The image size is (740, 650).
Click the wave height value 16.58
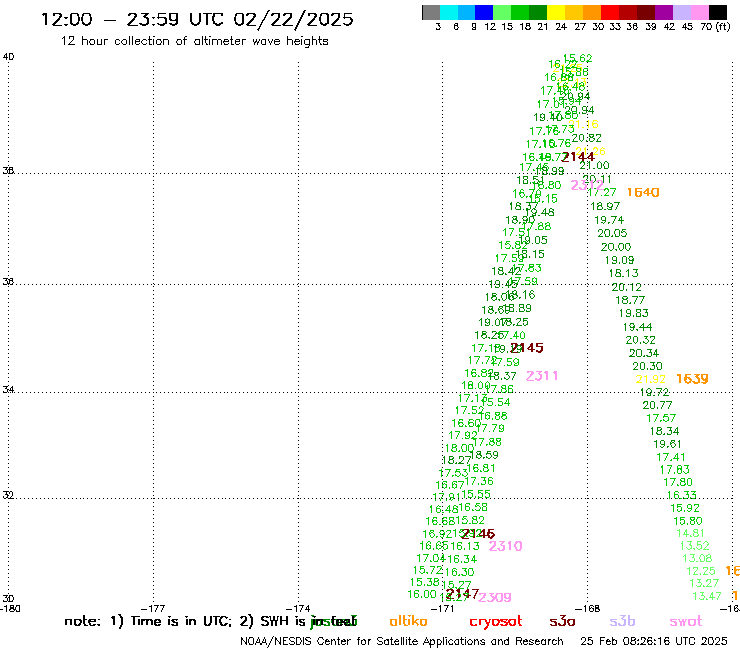tap(473, 507)
